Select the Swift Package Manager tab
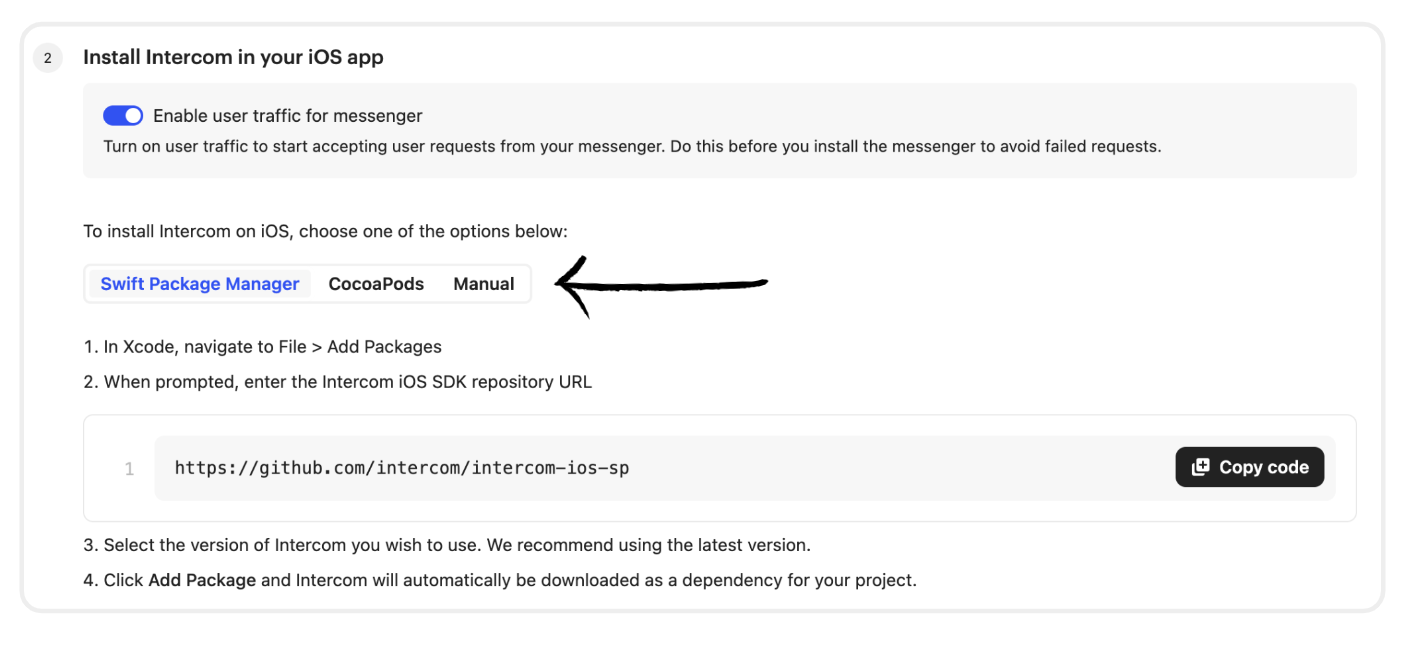1402x646 pixels. (x=200, y=284)
